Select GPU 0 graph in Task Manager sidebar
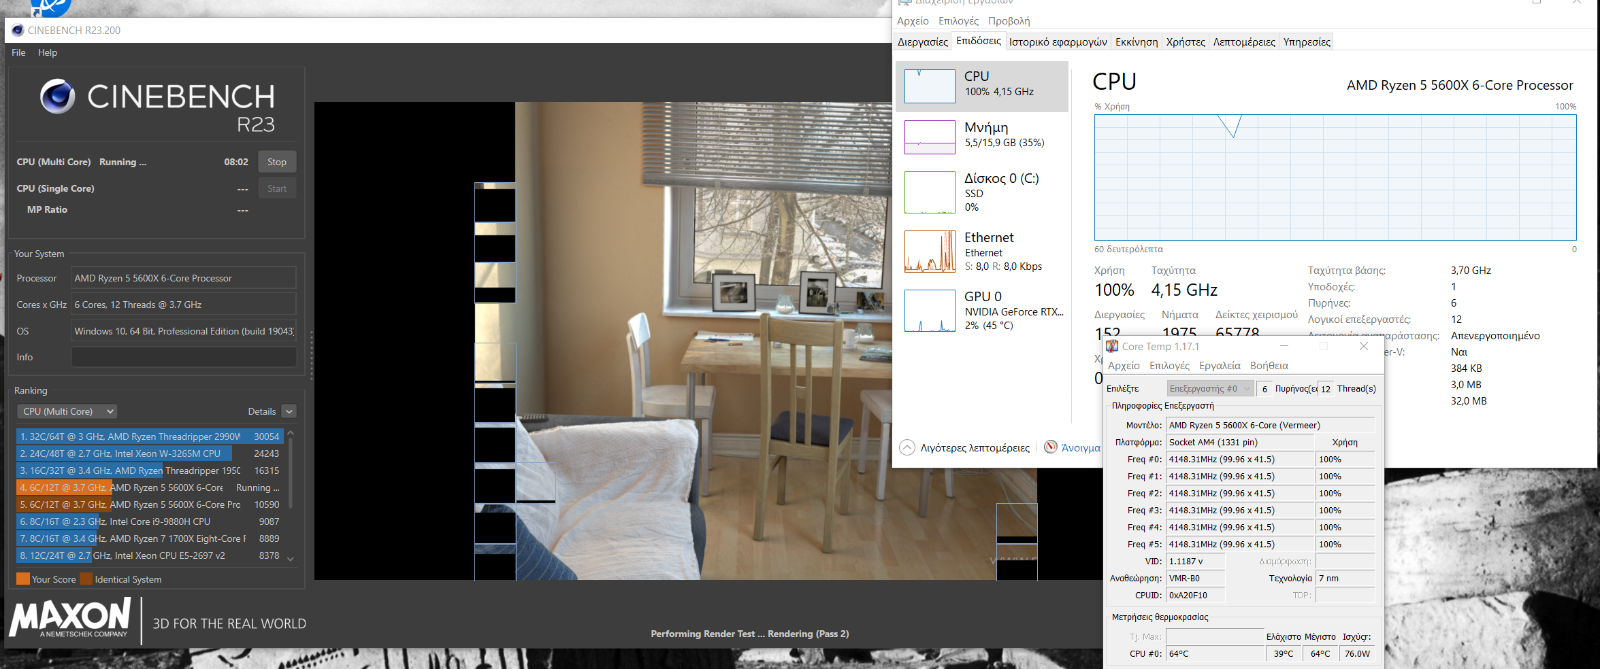This screenshot has width=1600, height=669. click(930, 310)
